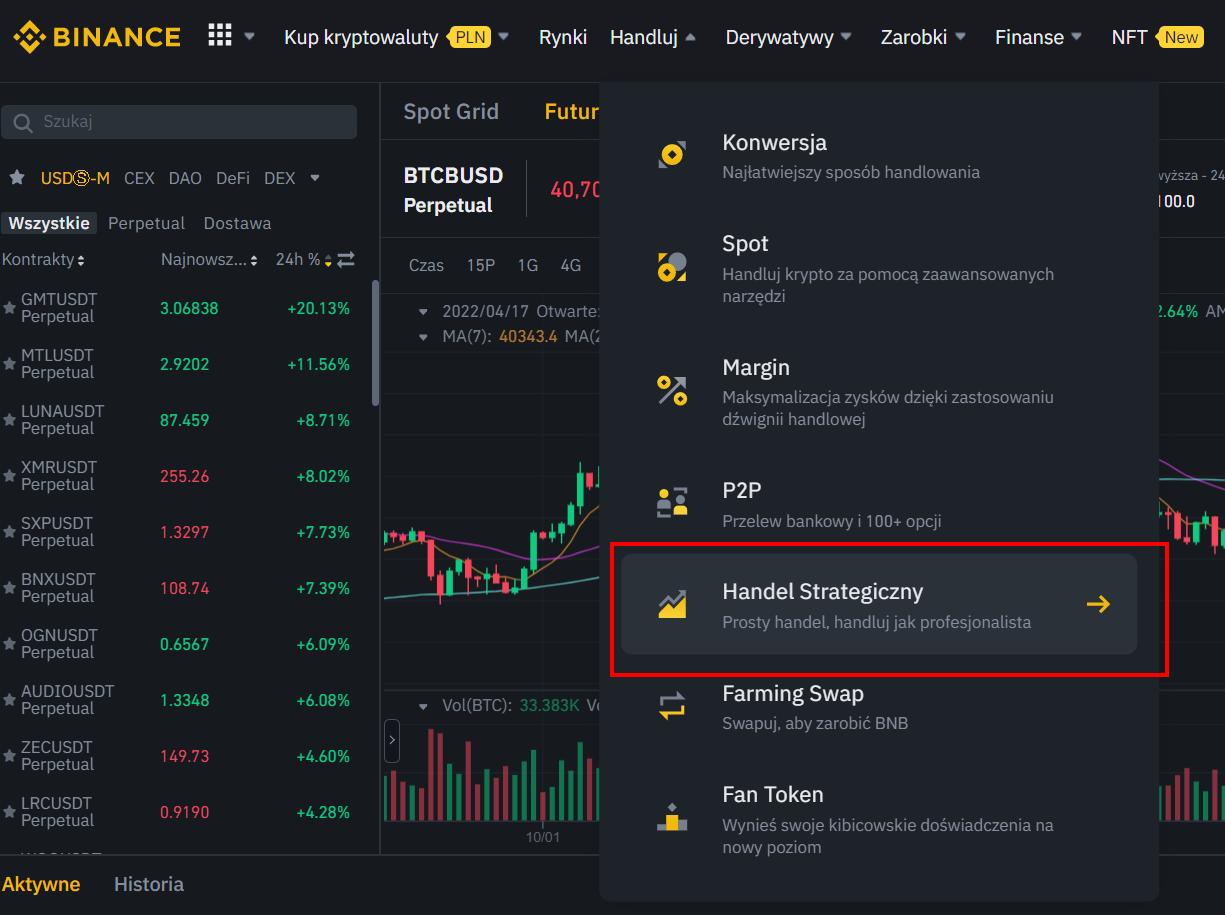Favorite the OGNUSDT contract star

click(9, 645)
